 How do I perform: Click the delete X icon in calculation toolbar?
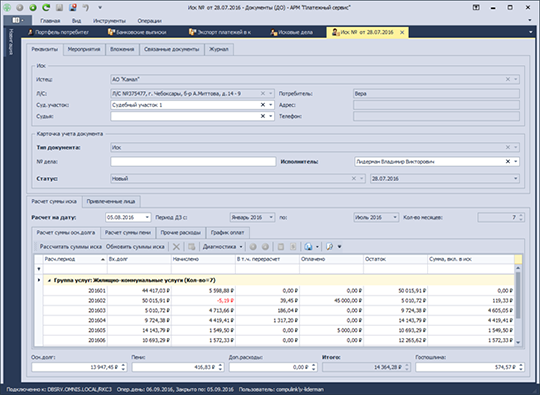click(176, 247)
